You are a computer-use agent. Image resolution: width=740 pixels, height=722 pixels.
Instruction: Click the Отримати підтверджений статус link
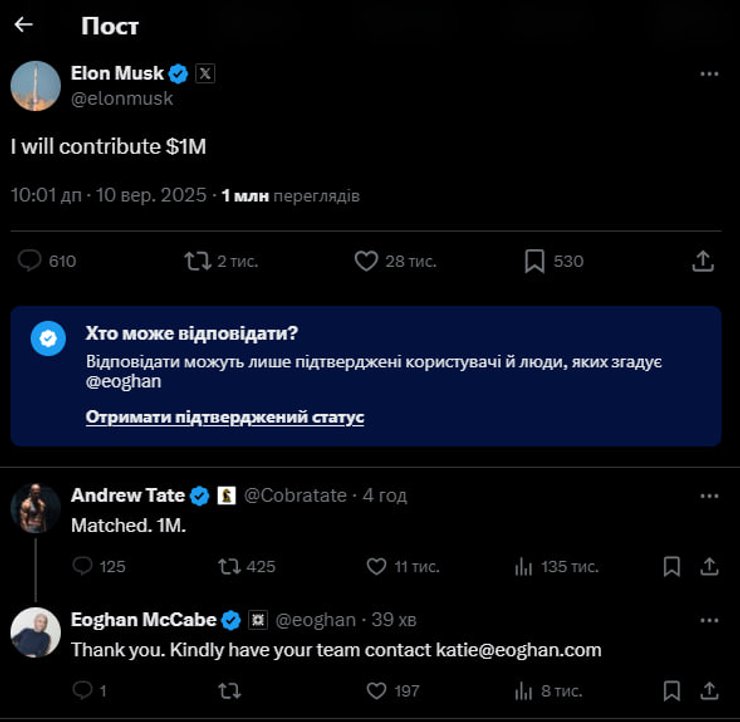225,417
